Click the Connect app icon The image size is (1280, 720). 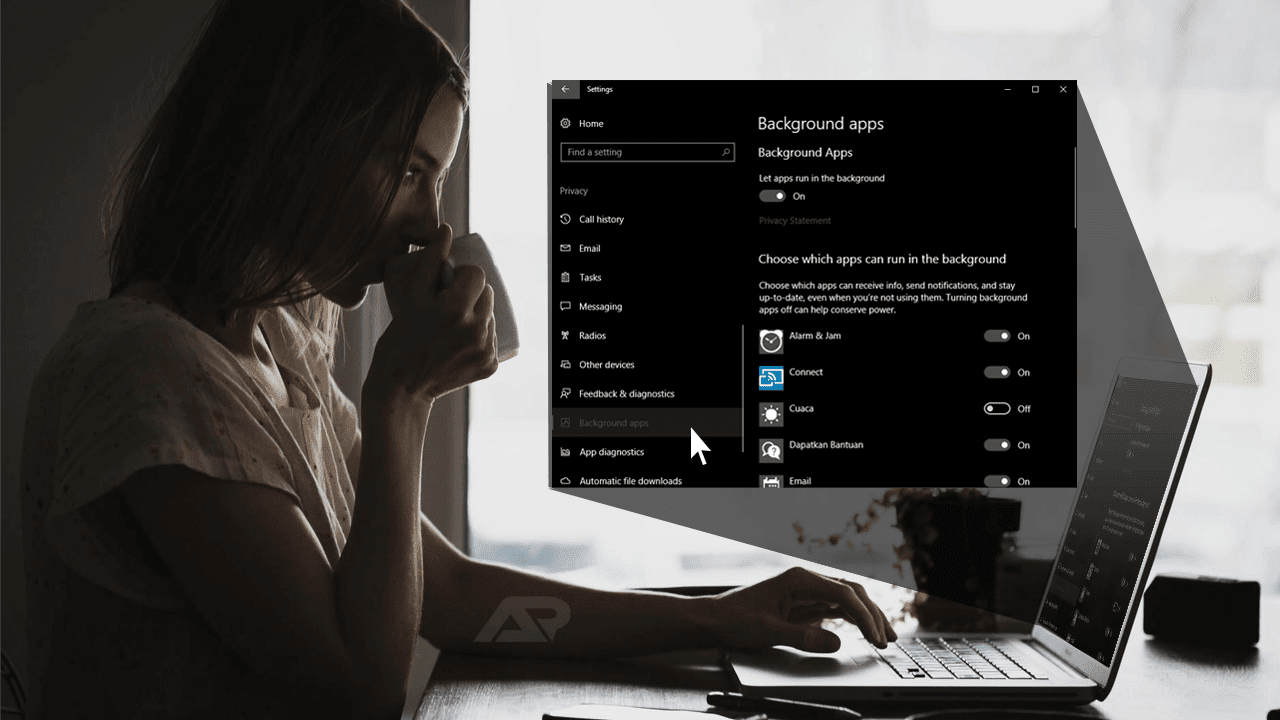pos(770,378)
